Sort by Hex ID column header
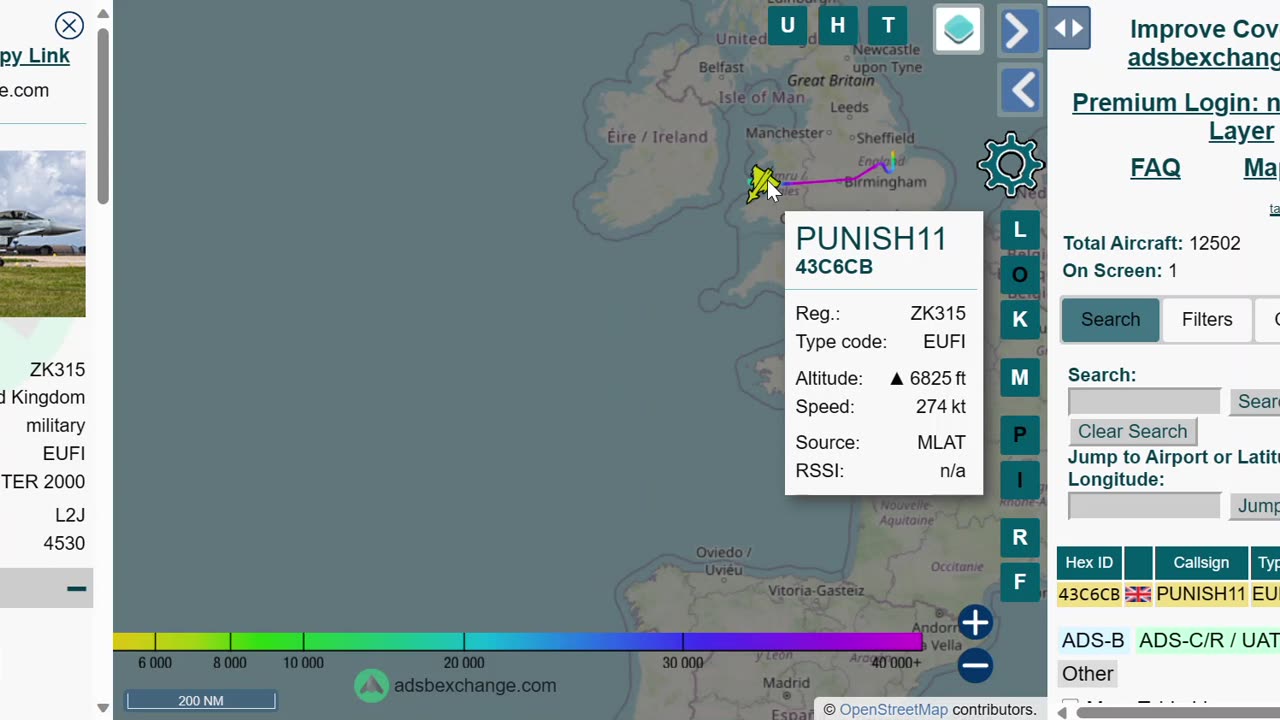The width and height of the screenshot is (1280, 720). pyautogui.click(x=1089, y=563)
